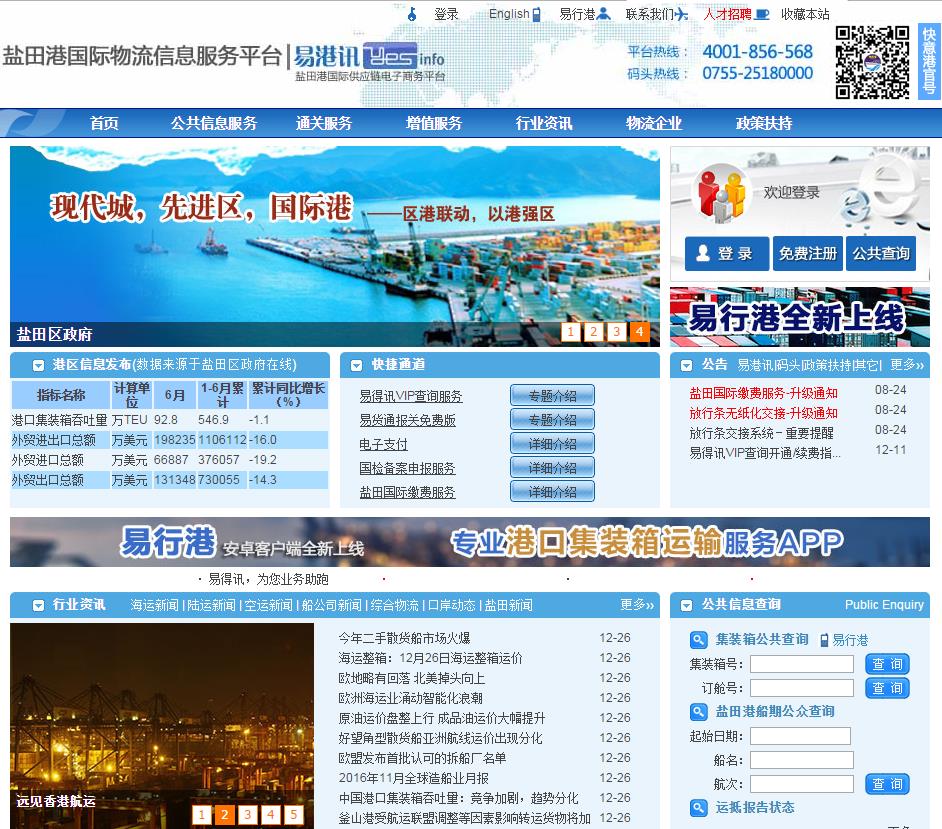Click the 公共查询 button
The width and height of the screenshot is (942, 829).
click(881, 254)
